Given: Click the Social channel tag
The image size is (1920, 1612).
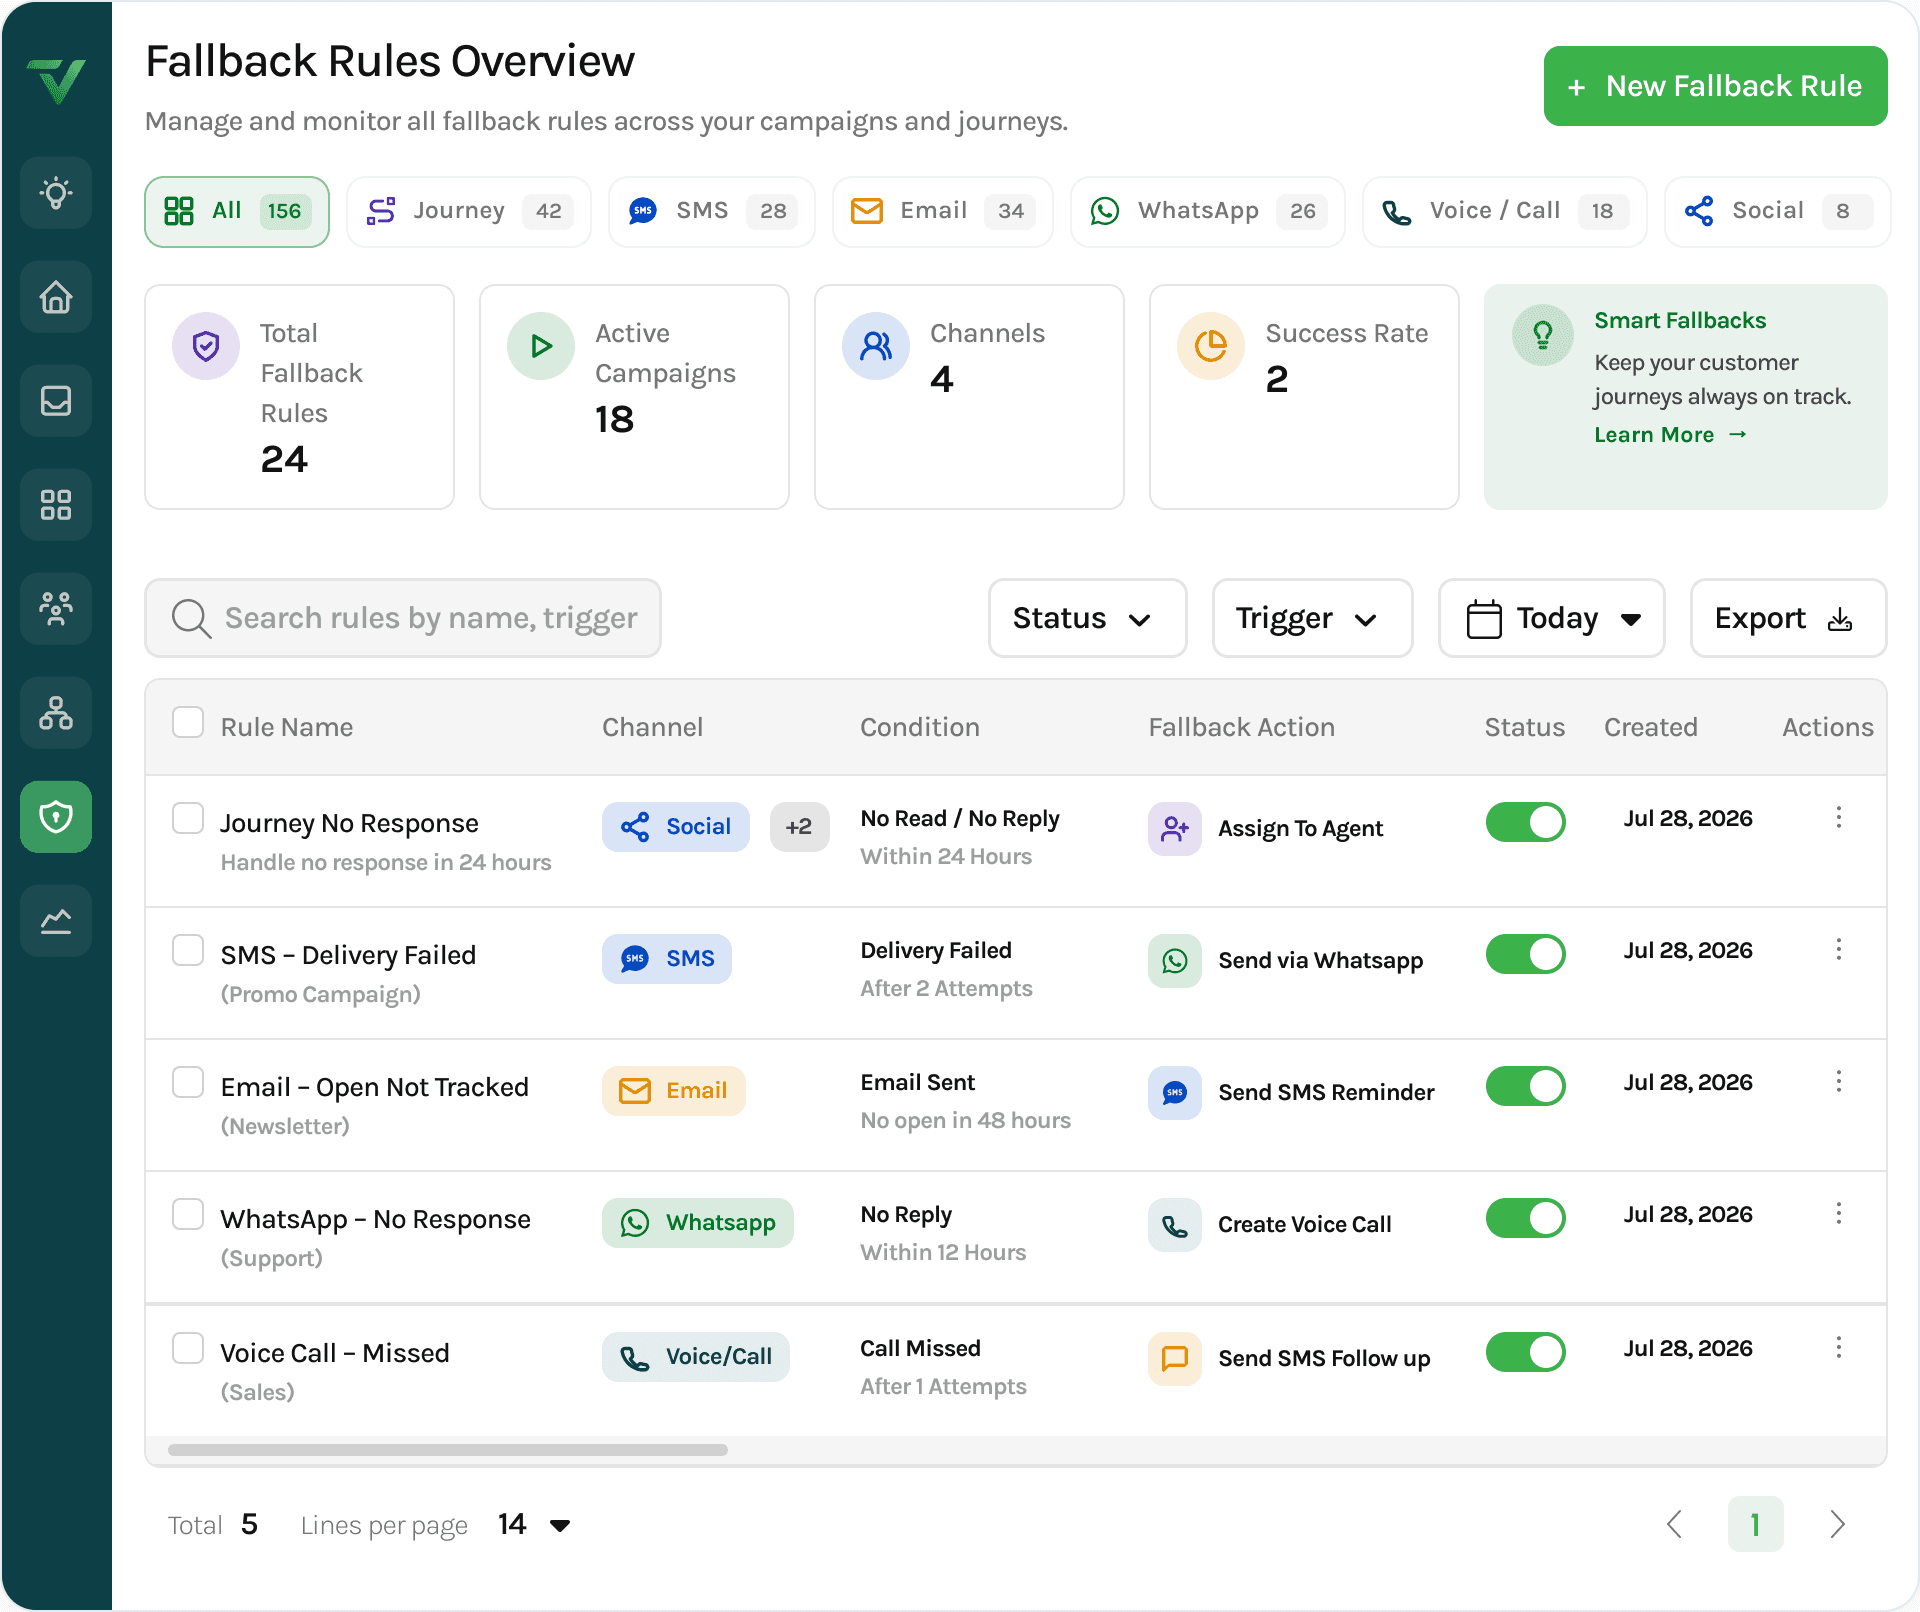Looking at the screenshot, I should pos(675,827).
